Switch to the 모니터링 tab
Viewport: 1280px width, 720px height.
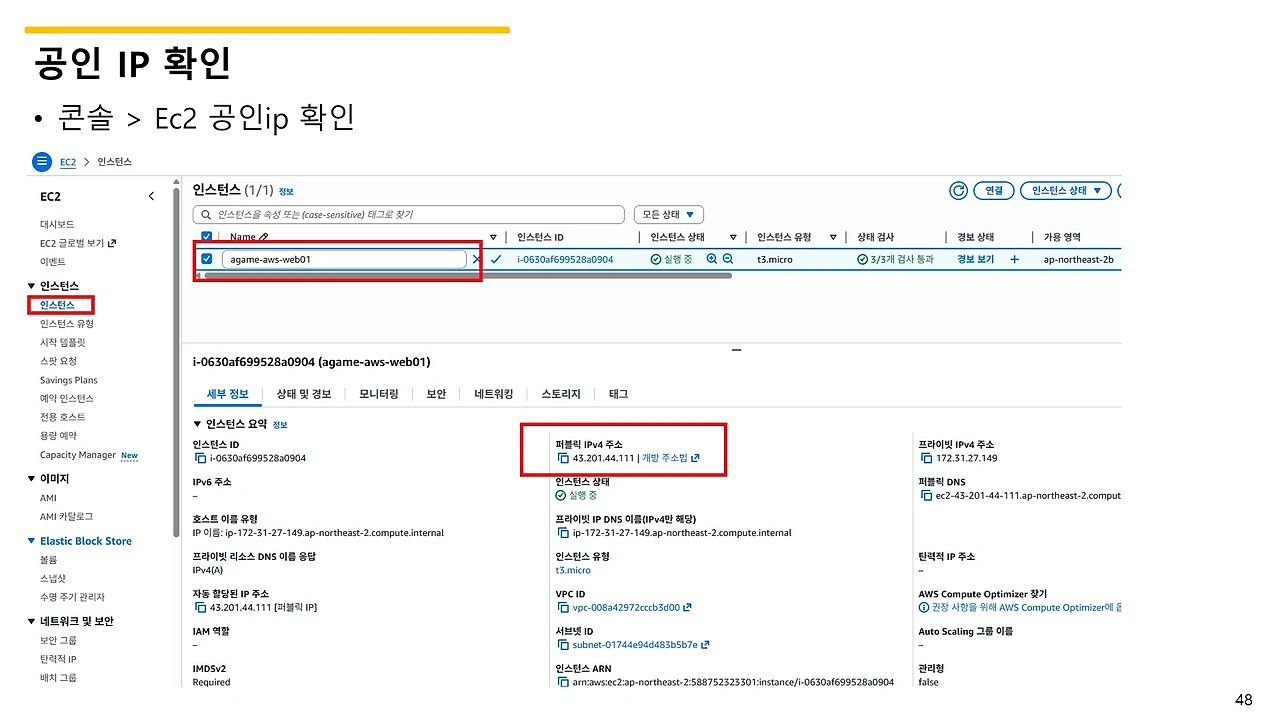[x=379, y=394]
